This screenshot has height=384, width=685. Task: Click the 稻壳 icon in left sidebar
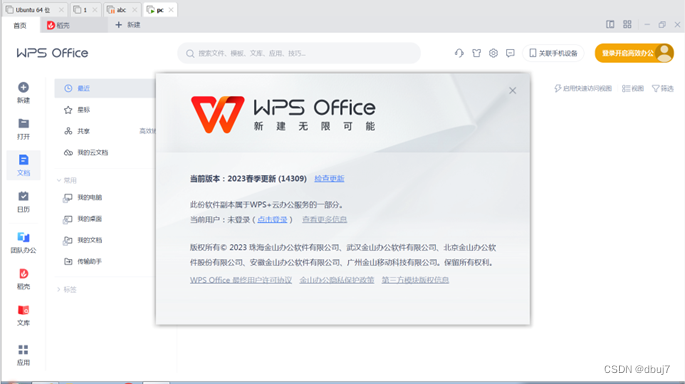23,273
